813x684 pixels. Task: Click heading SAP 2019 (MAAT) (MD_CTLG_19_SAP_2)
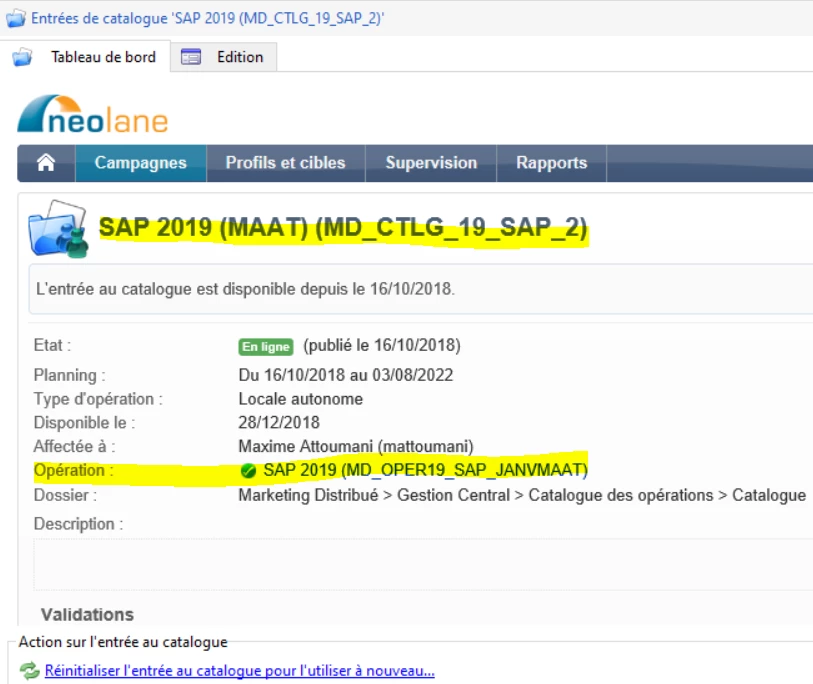click(343, 228)
